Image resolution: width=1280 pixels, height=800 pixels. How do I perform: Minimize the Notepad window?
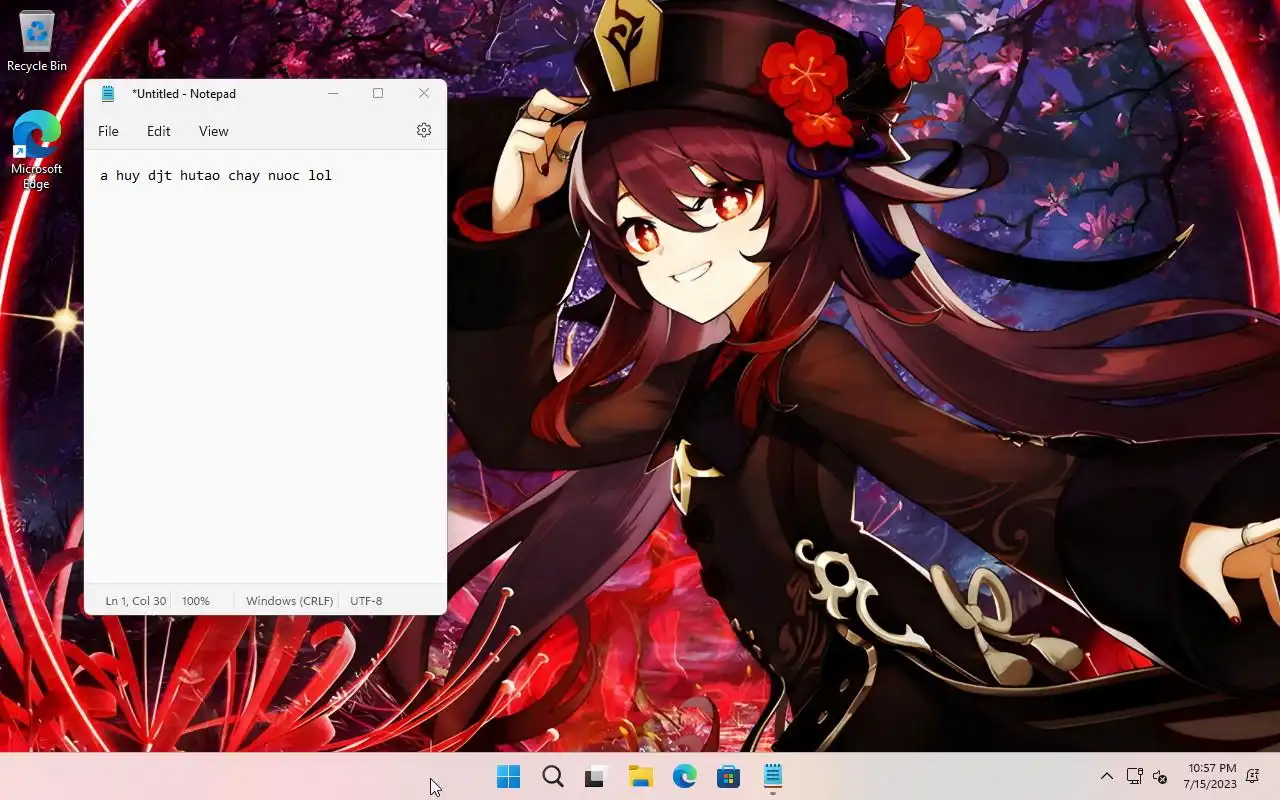click(x=333, y=93)
